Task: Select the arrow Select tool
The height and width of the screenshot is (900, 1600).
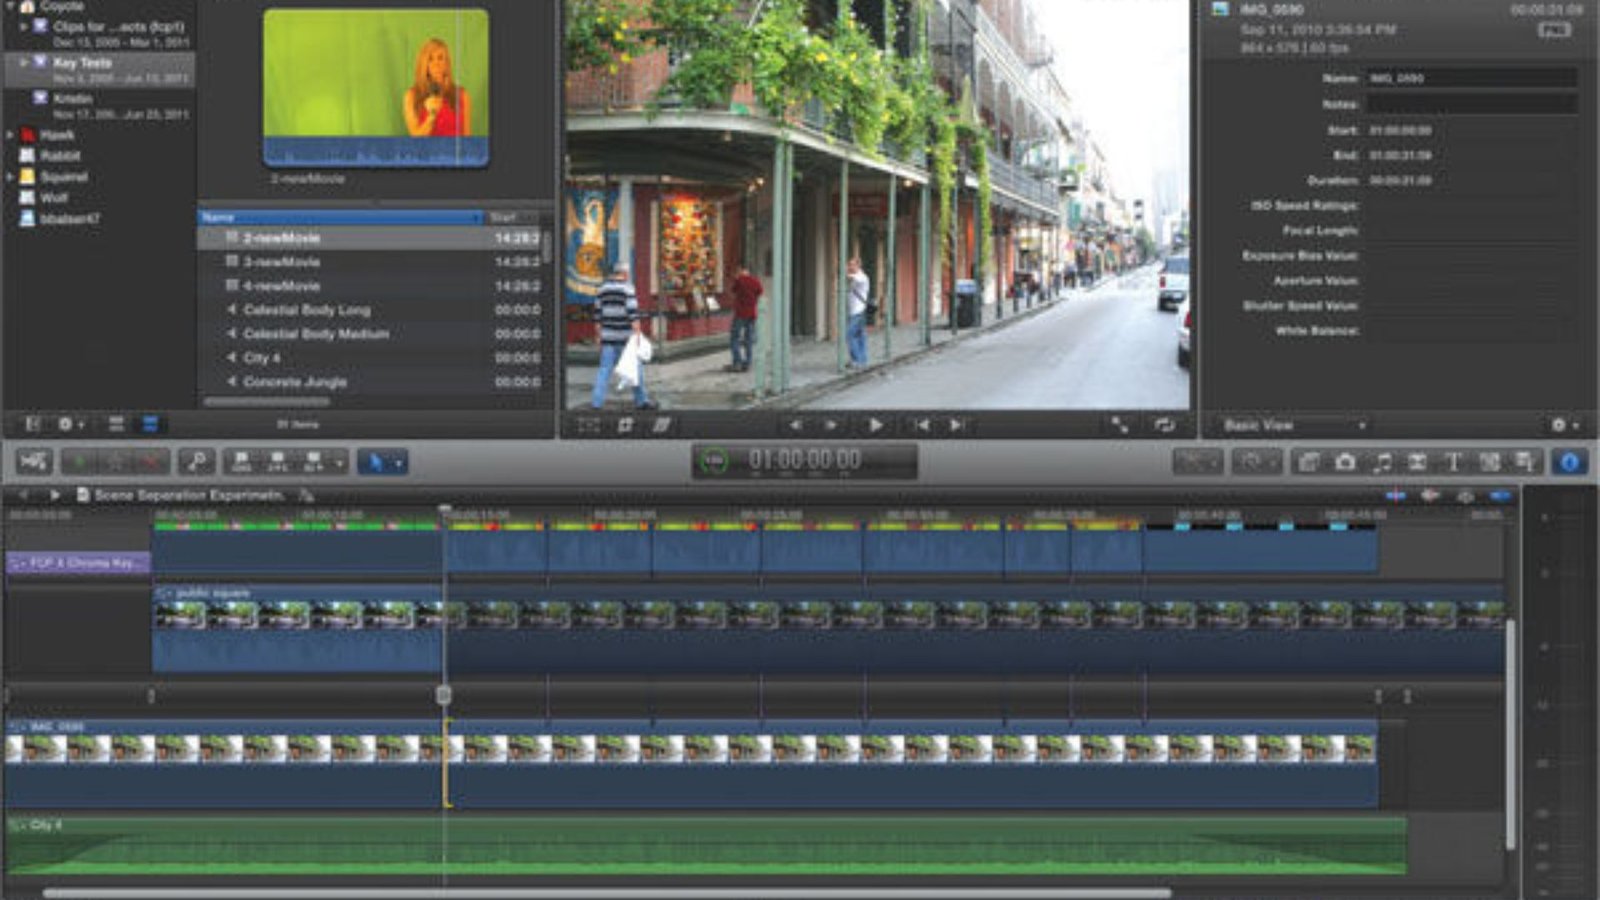Action: [x=376, y=462]
